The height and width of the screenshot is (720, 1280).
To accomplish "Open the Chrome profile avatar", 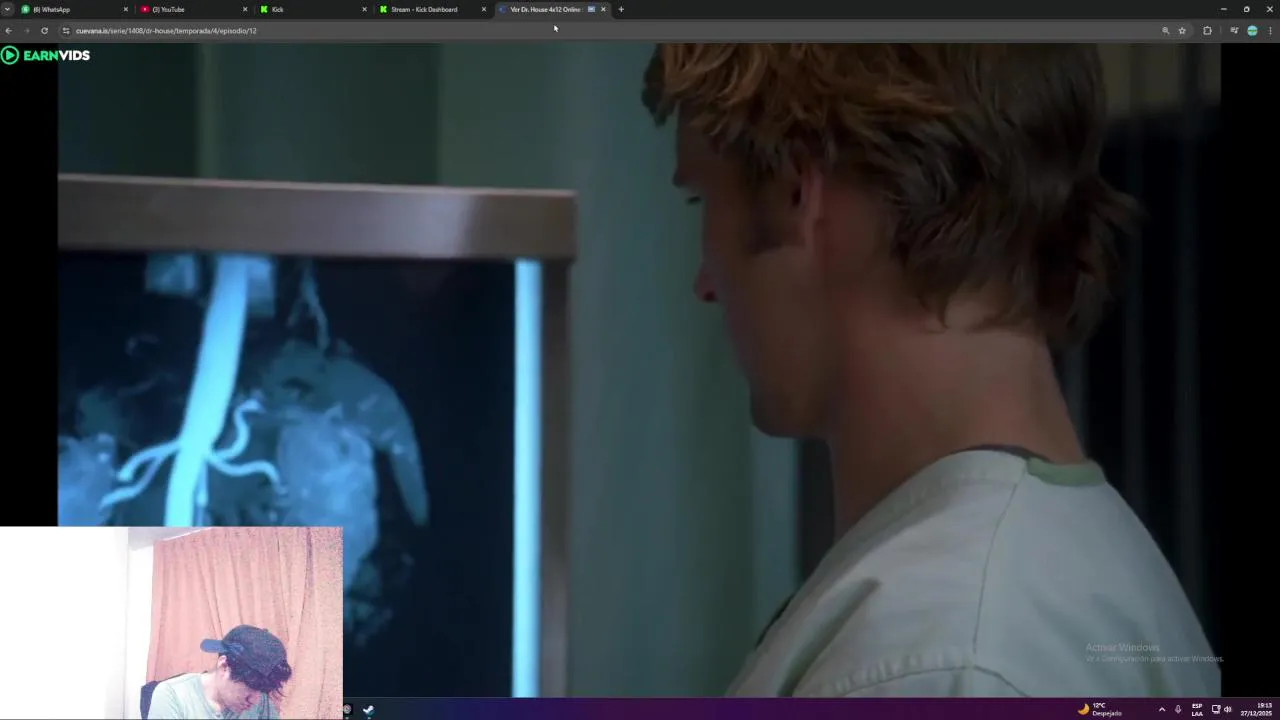I will tap(1252, 30).
